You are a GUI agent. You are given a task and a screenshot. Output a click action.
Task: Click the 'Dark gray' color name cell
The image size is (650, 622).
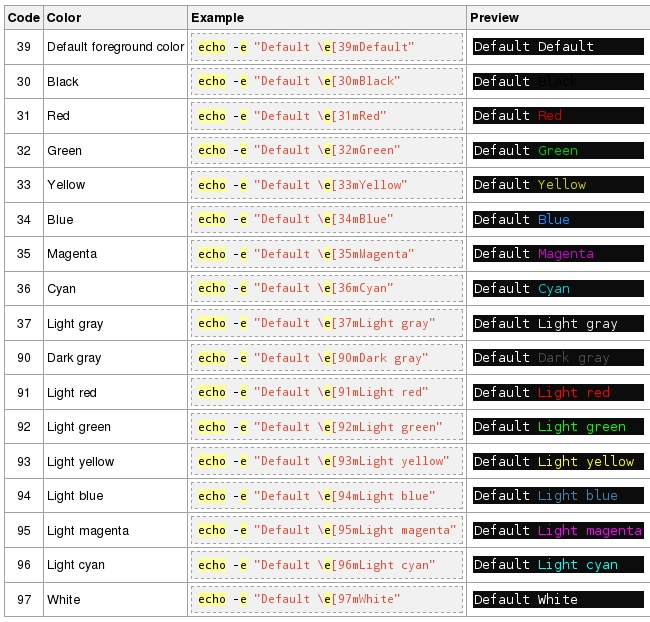click(115, 357)
